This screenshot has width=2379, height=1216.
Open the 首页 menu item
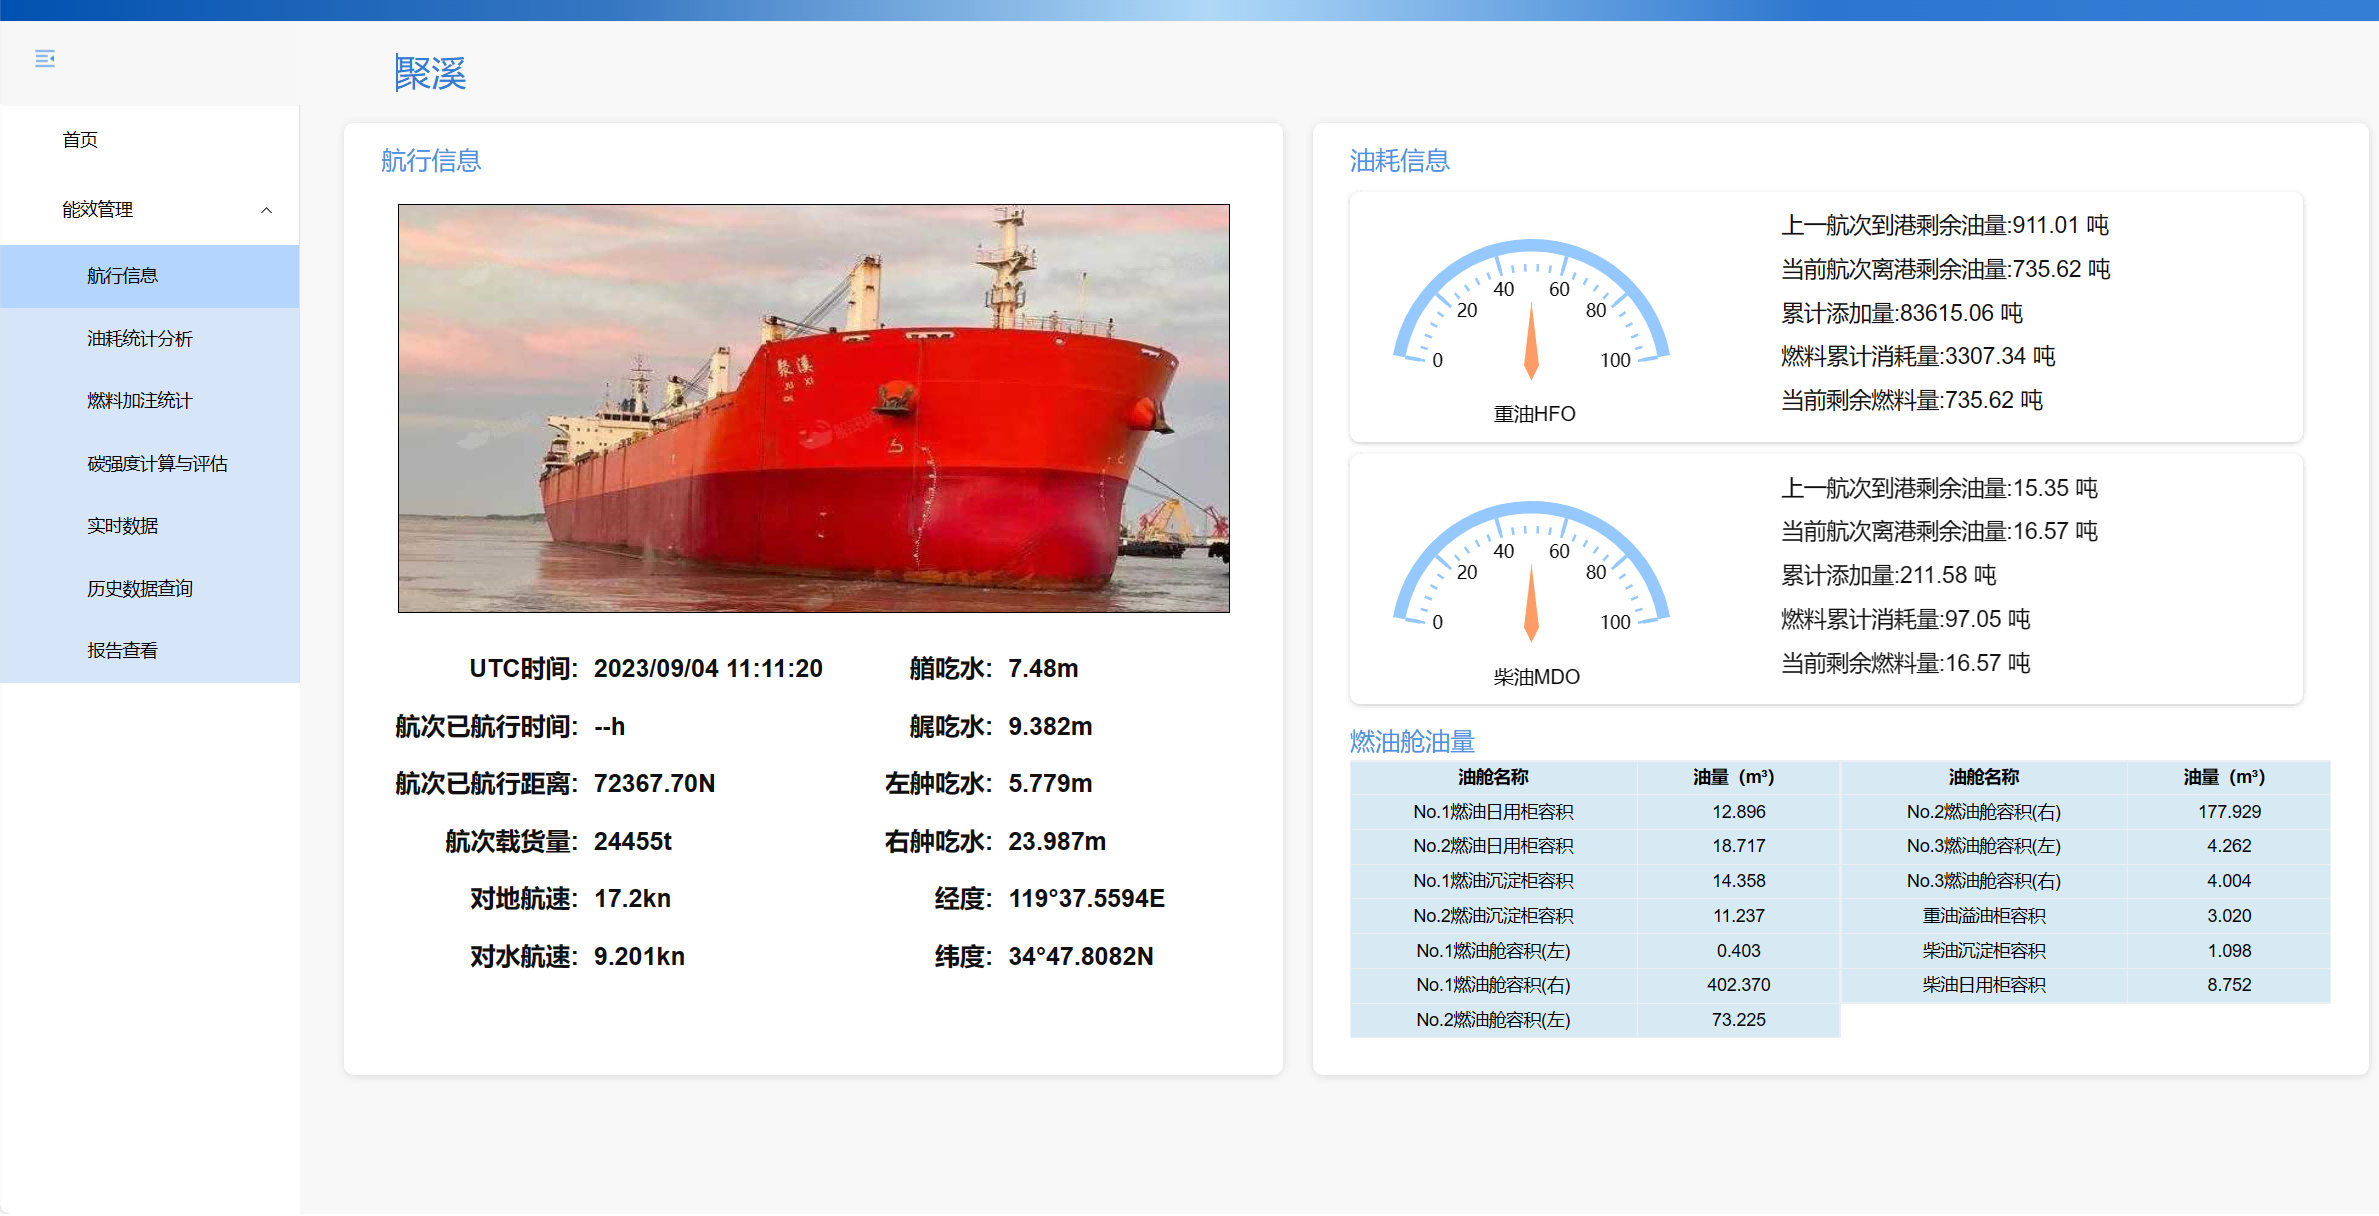(x=80, y=140)
